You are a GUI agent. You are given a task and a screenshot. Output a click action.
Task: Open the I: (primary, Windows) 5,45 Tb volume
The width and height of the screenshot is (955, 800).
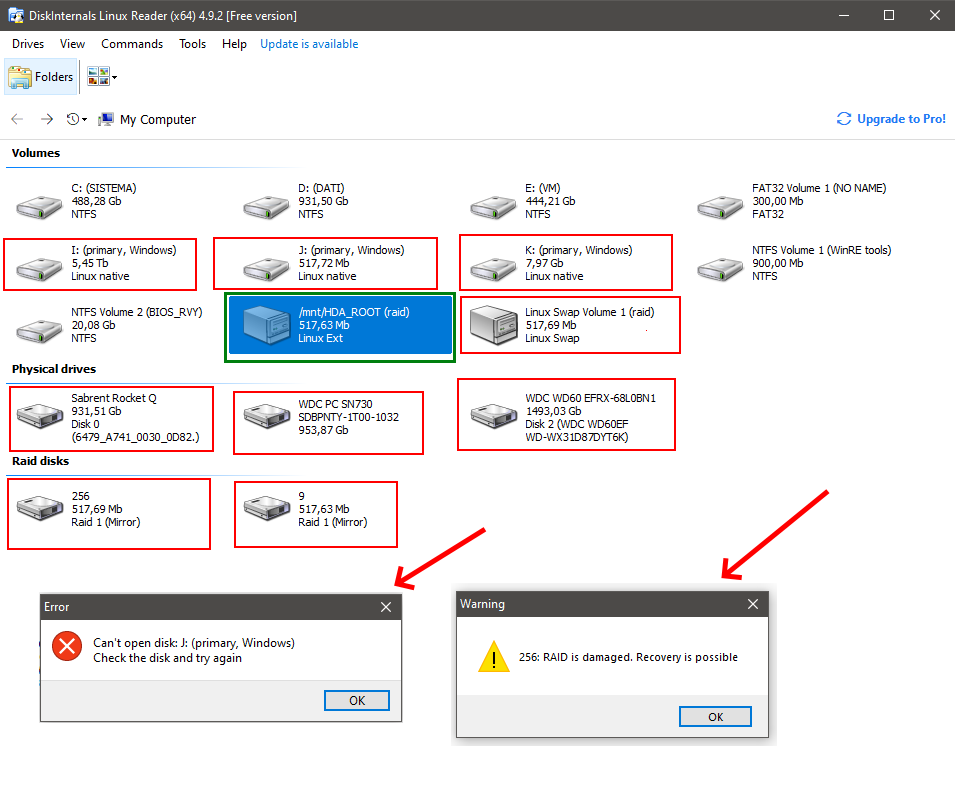(39, 265)
